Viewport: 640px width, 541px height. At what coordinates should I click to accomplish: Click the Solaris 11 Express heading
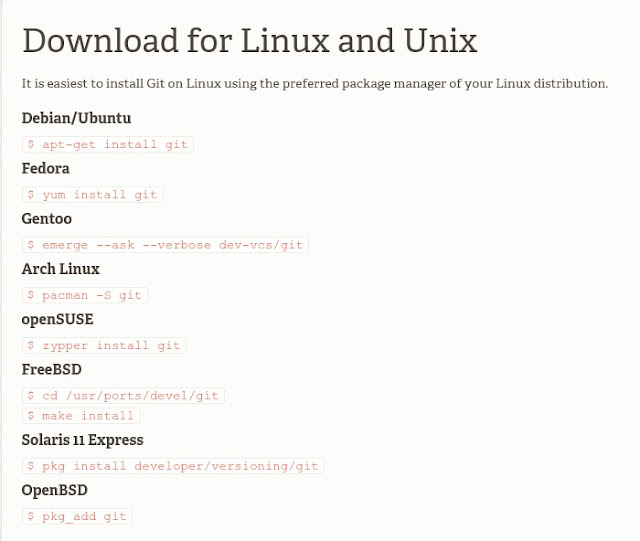tap(82, 440)
